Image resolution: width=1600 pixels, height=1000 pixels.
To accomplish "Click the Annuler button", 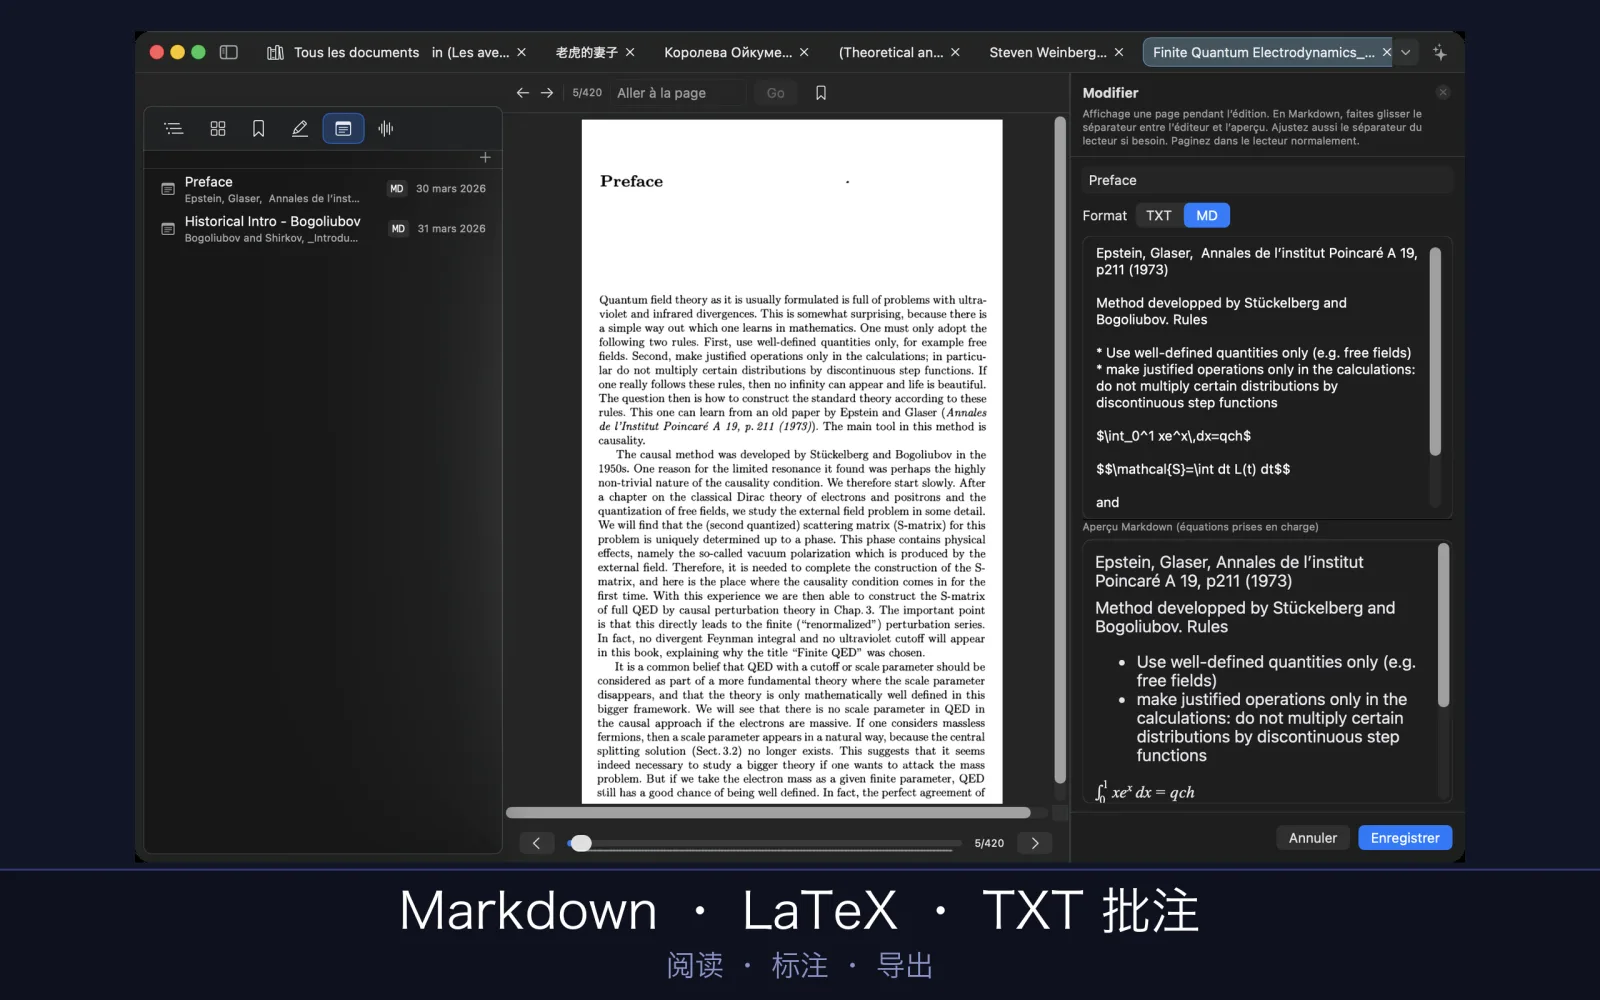I will 1312,838.
